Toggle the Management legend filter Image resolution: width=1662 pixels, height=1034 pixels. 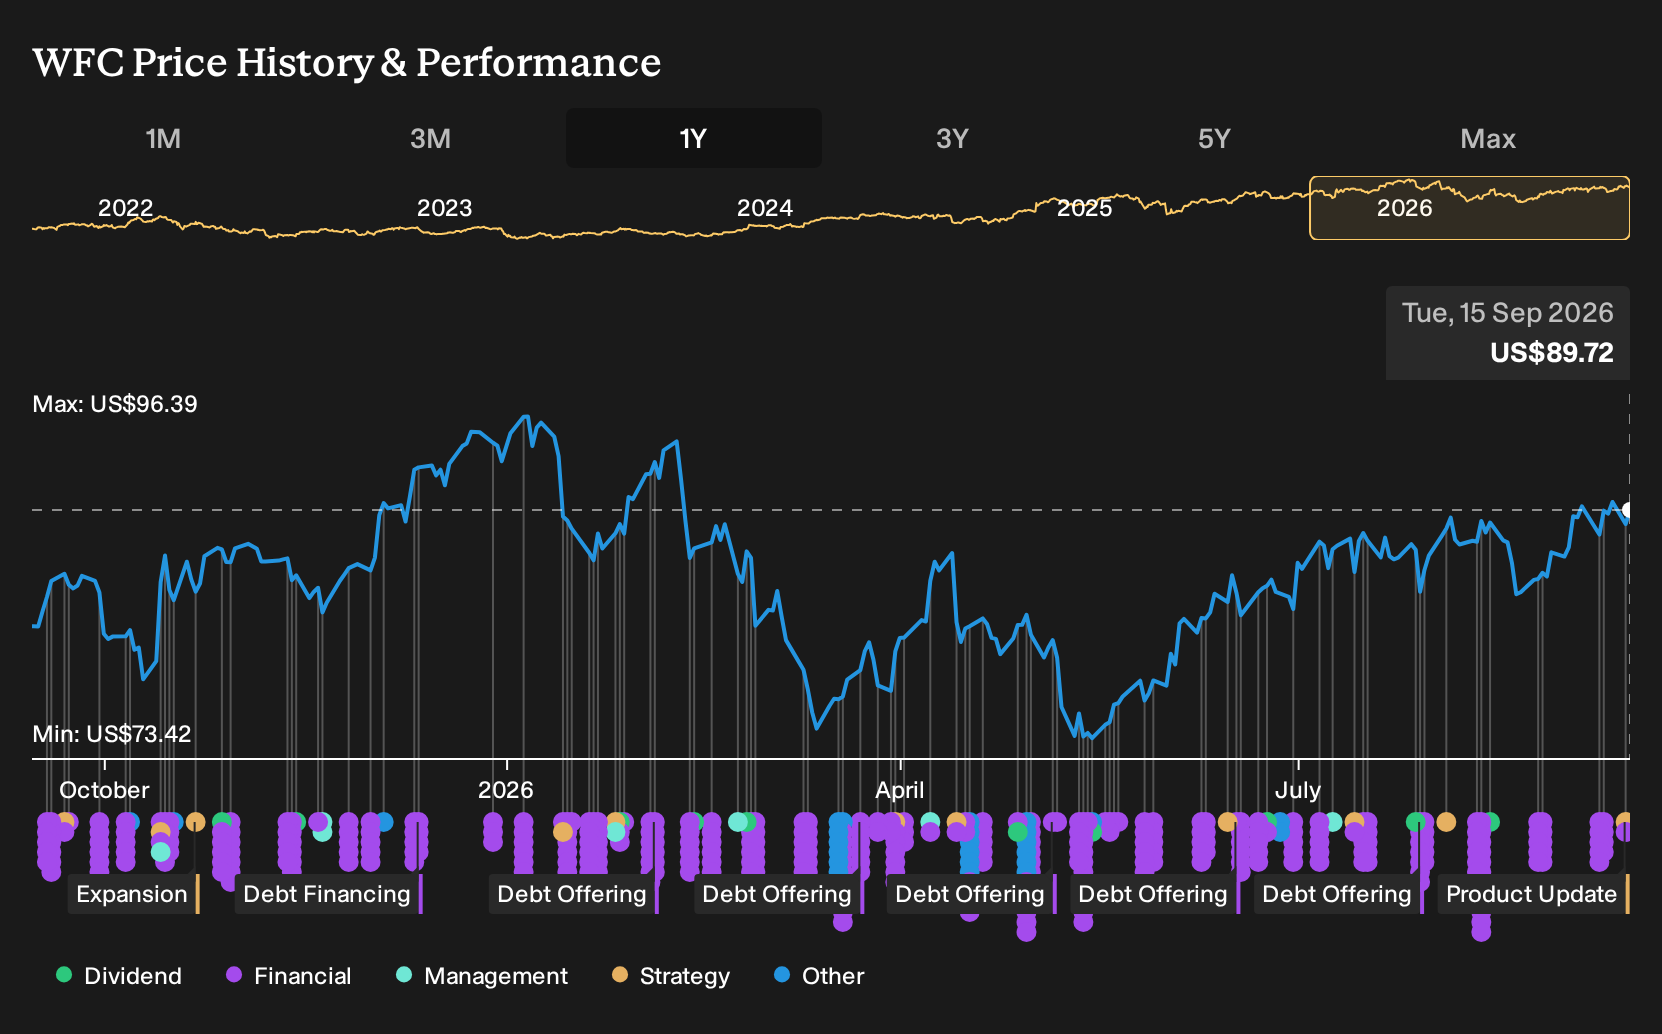482,976
